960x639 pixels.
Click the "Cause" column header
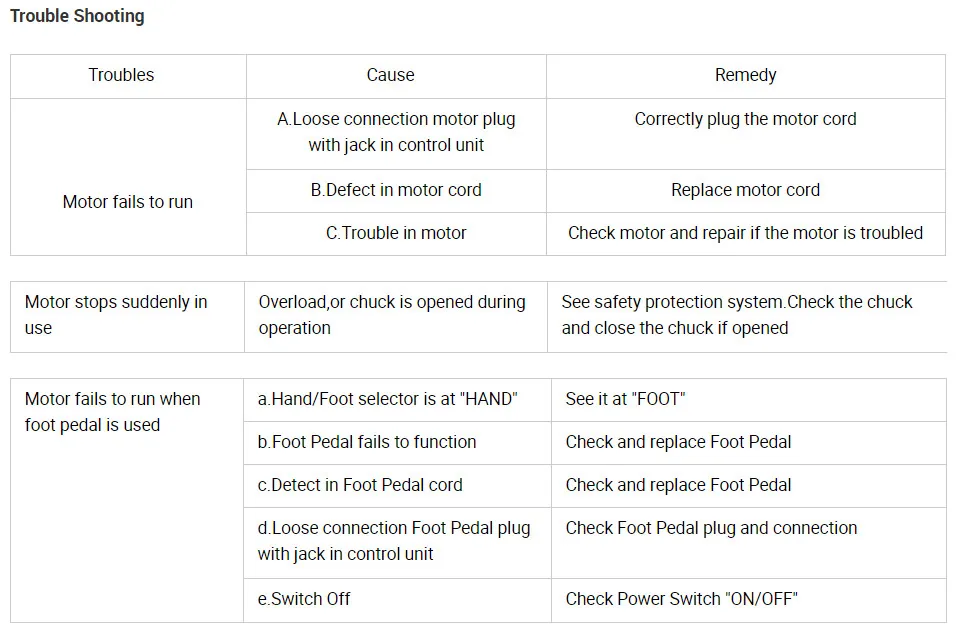pos(390,75)
